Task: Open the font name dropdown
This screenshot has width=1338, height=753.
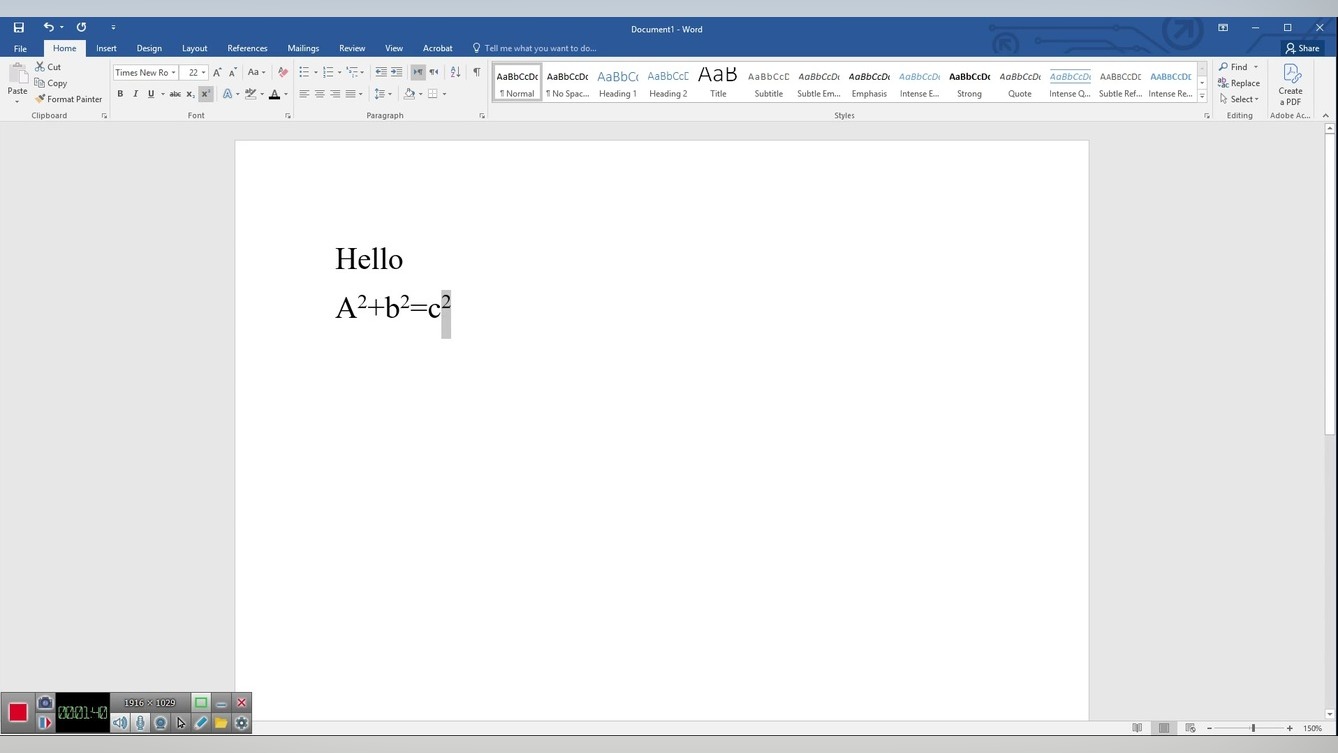Action: point(174,73)
